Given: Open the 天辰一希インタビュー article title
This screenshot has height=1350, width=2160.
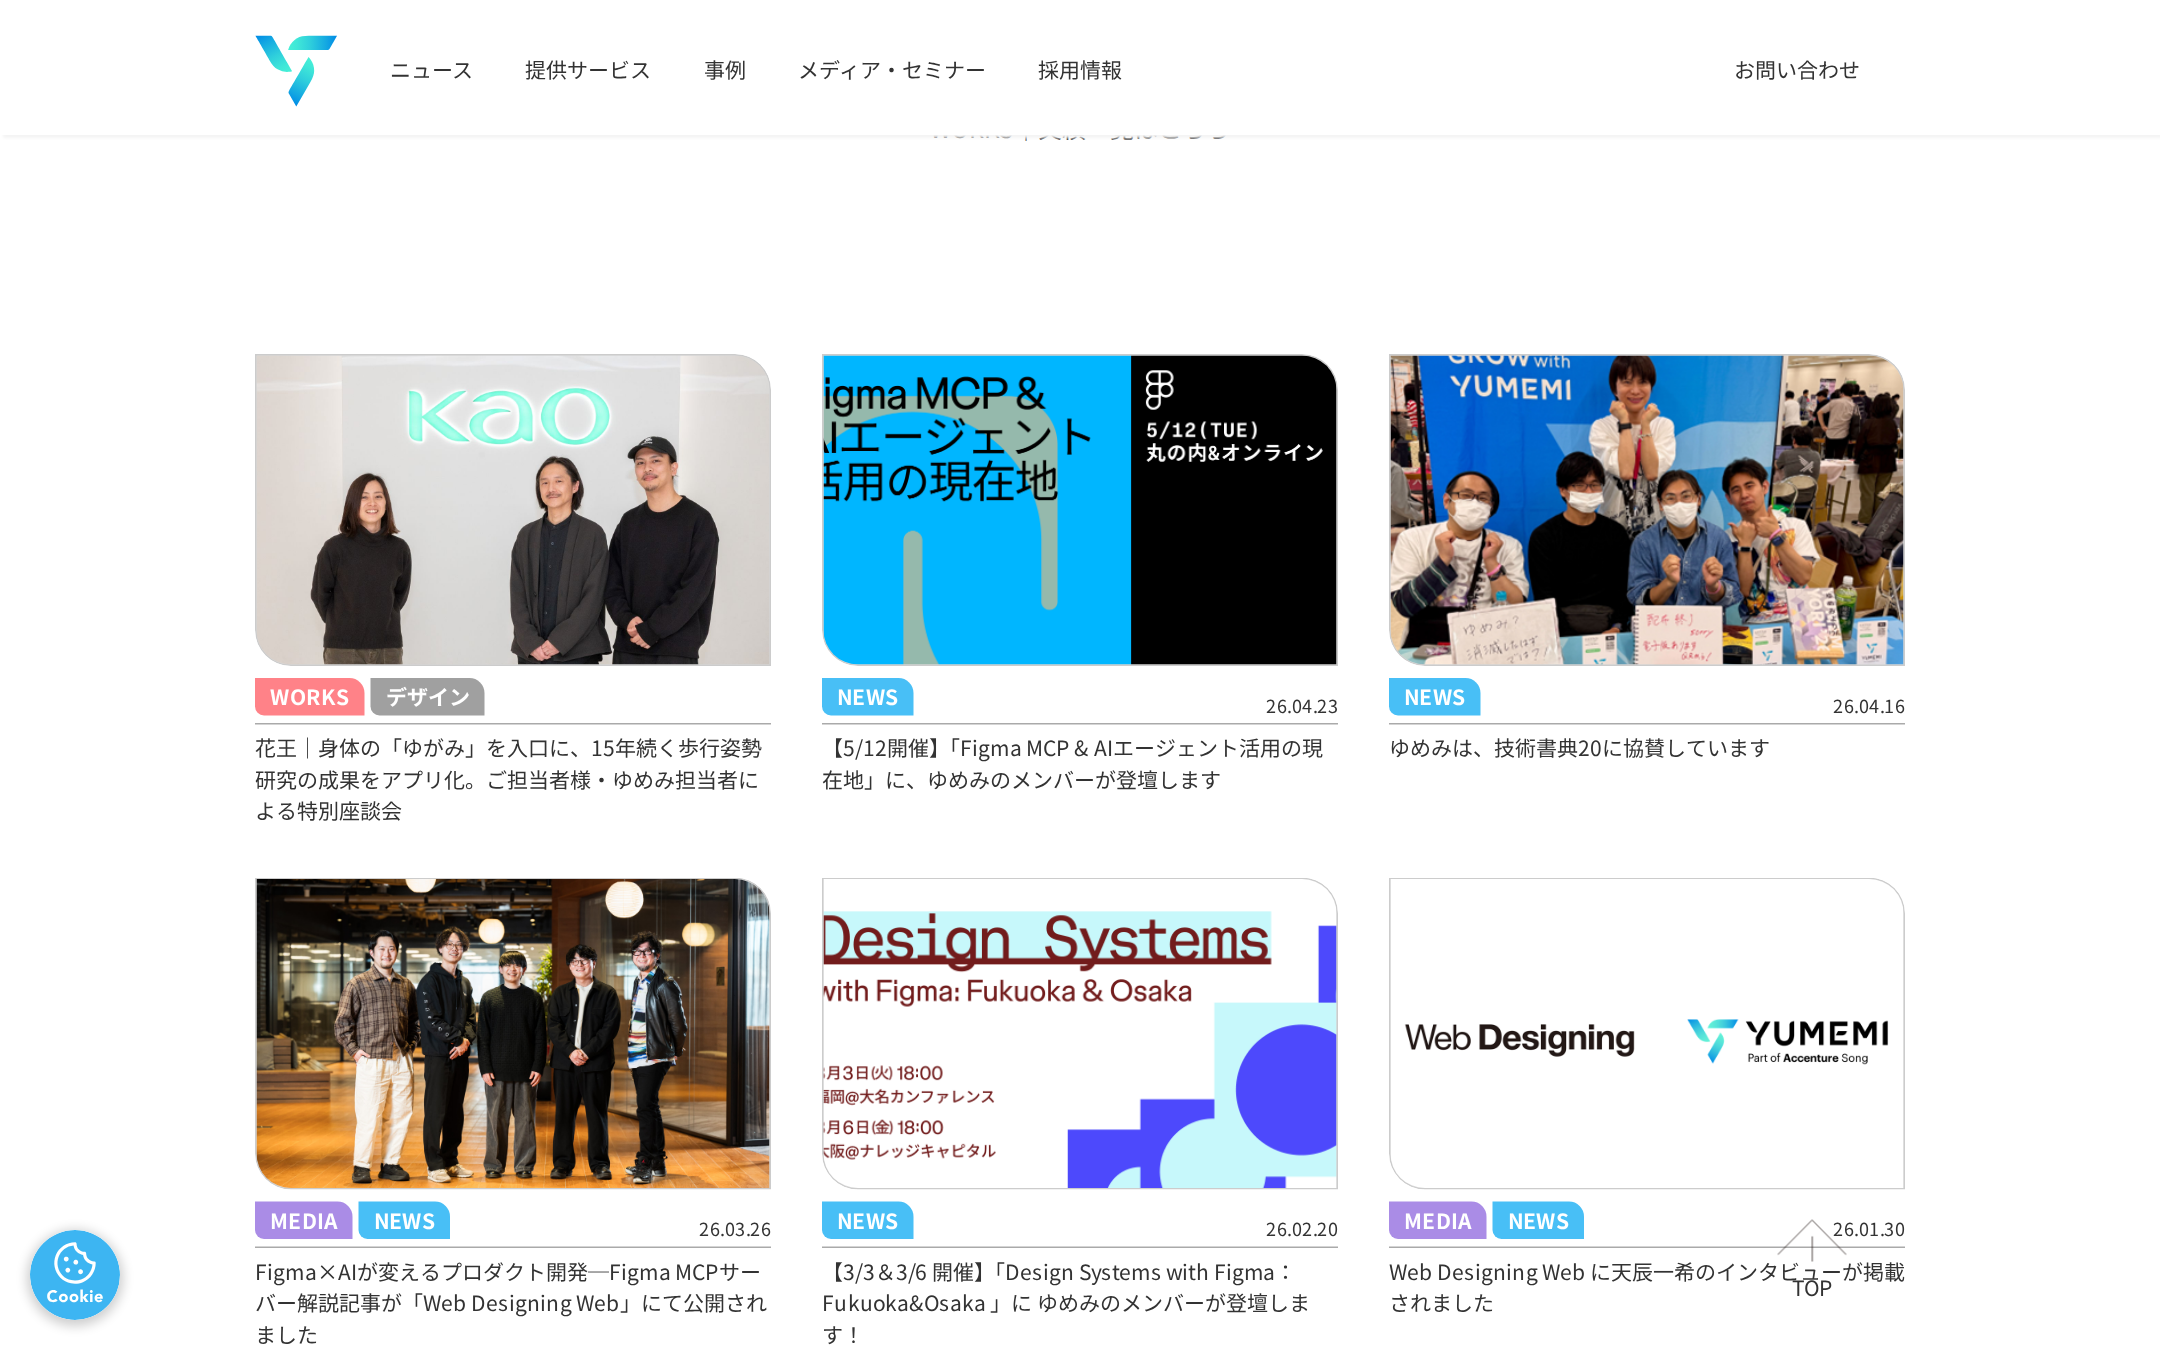Looking at the screenshot, I should [x=1647, y=1287].
